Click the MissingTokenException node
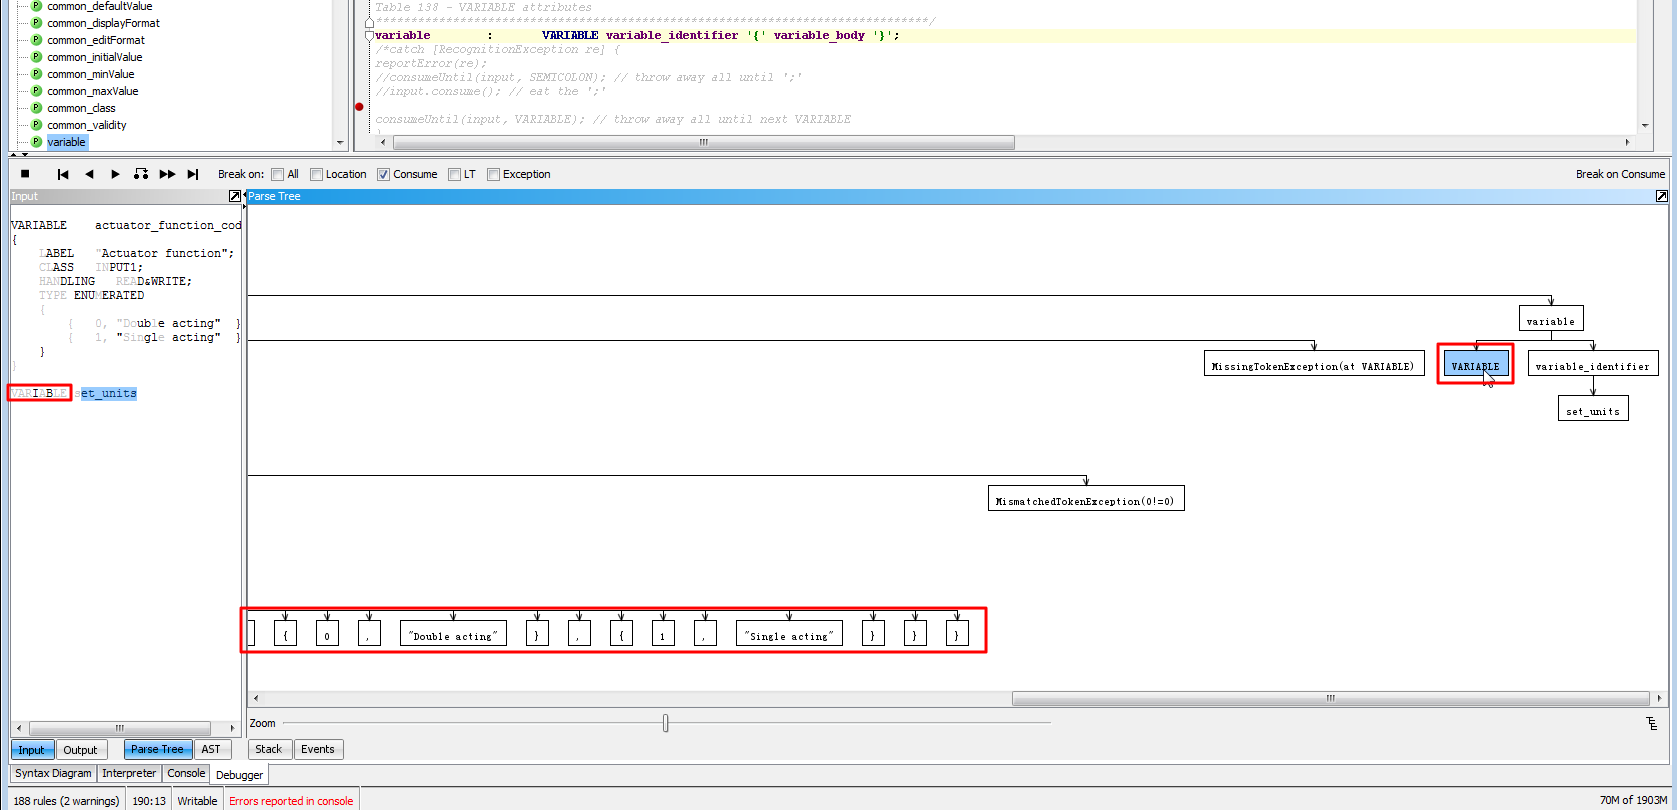The width and height of the screenshot is (1677, 810). [x=1313, y=365]
